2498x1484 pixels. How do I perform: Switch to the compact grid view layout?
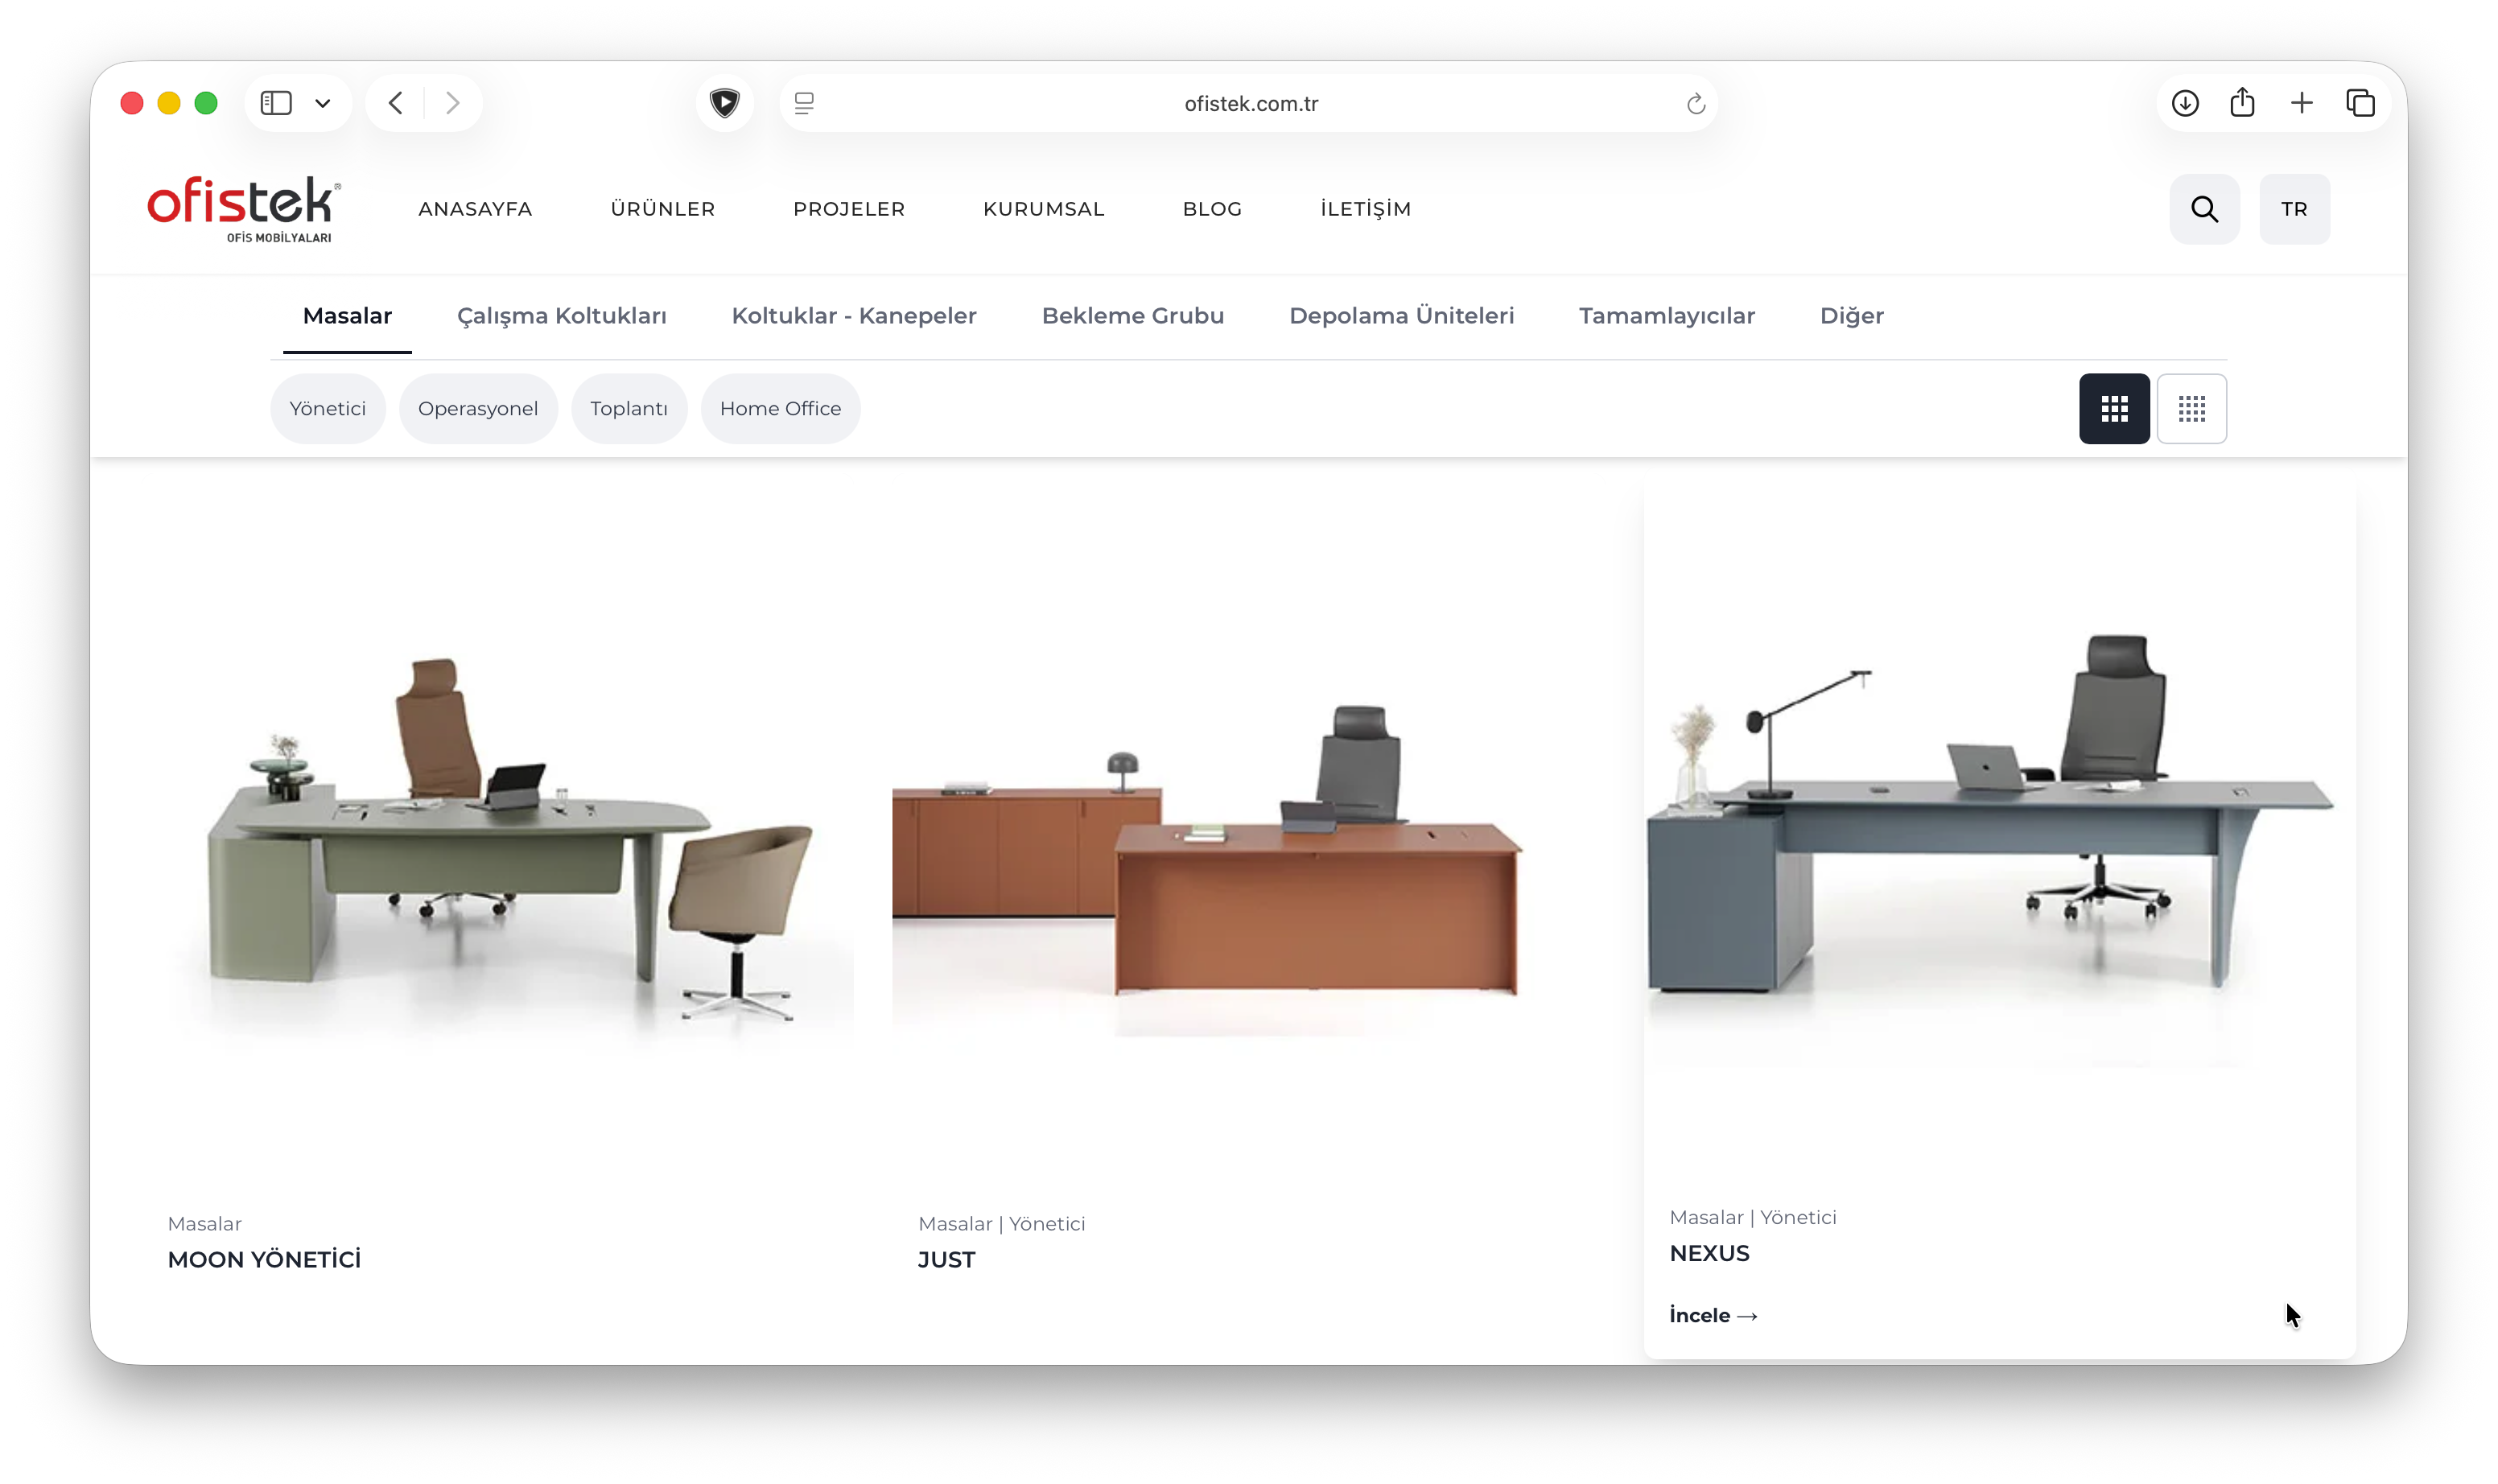tap(2192, 408)
